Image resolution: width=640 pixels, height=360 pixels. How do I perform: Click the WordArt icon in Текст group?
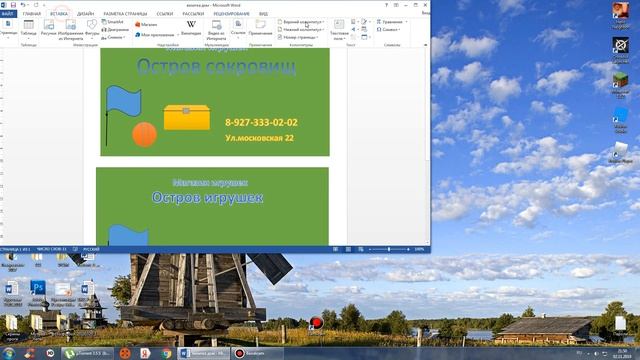(x=353, y=29)
